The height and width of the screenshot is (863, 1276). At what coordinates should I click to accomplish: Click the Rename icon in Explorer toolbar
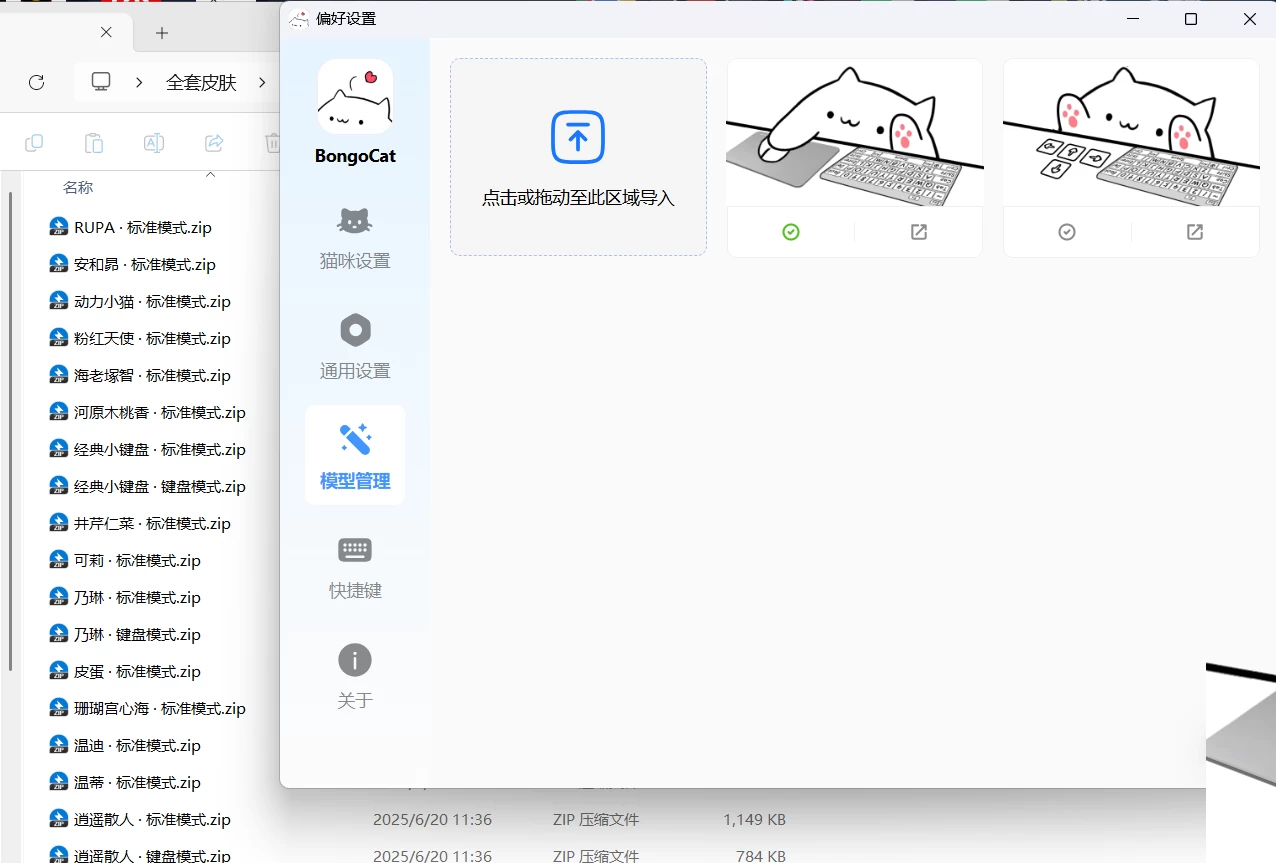pos(154,143)
